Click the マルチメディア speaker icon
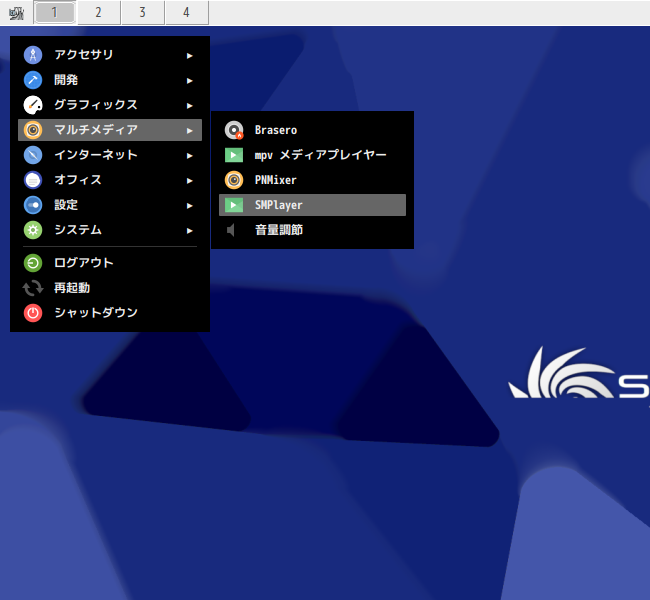Screen dimensions: 650x600 click(x=33, y=130)
